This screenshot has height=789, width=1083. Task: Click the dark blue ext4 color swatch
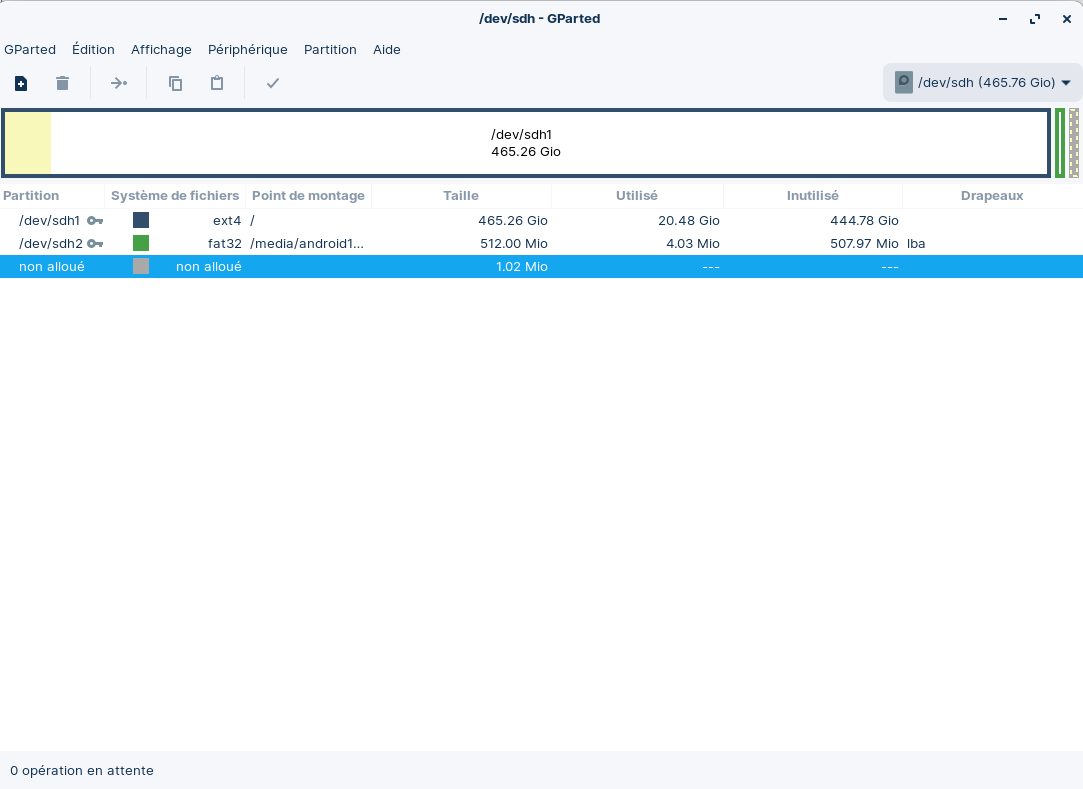tap(141, 220)
